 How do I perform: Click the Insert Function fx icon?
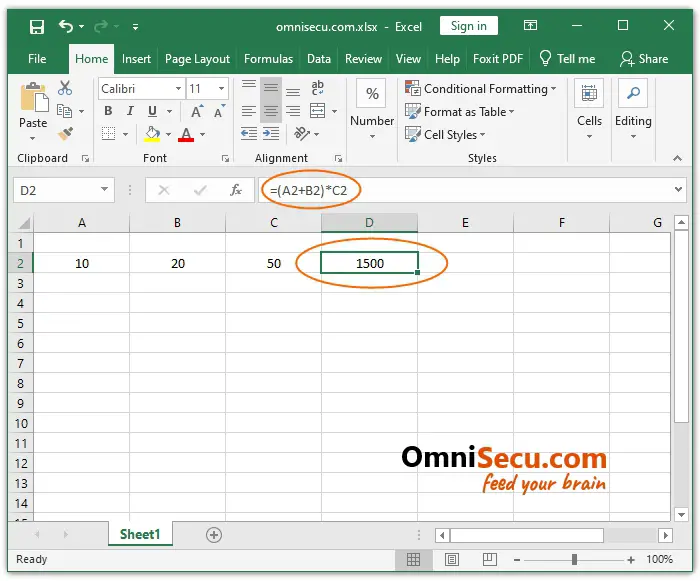pyautogui.click(x=236, y=190)
